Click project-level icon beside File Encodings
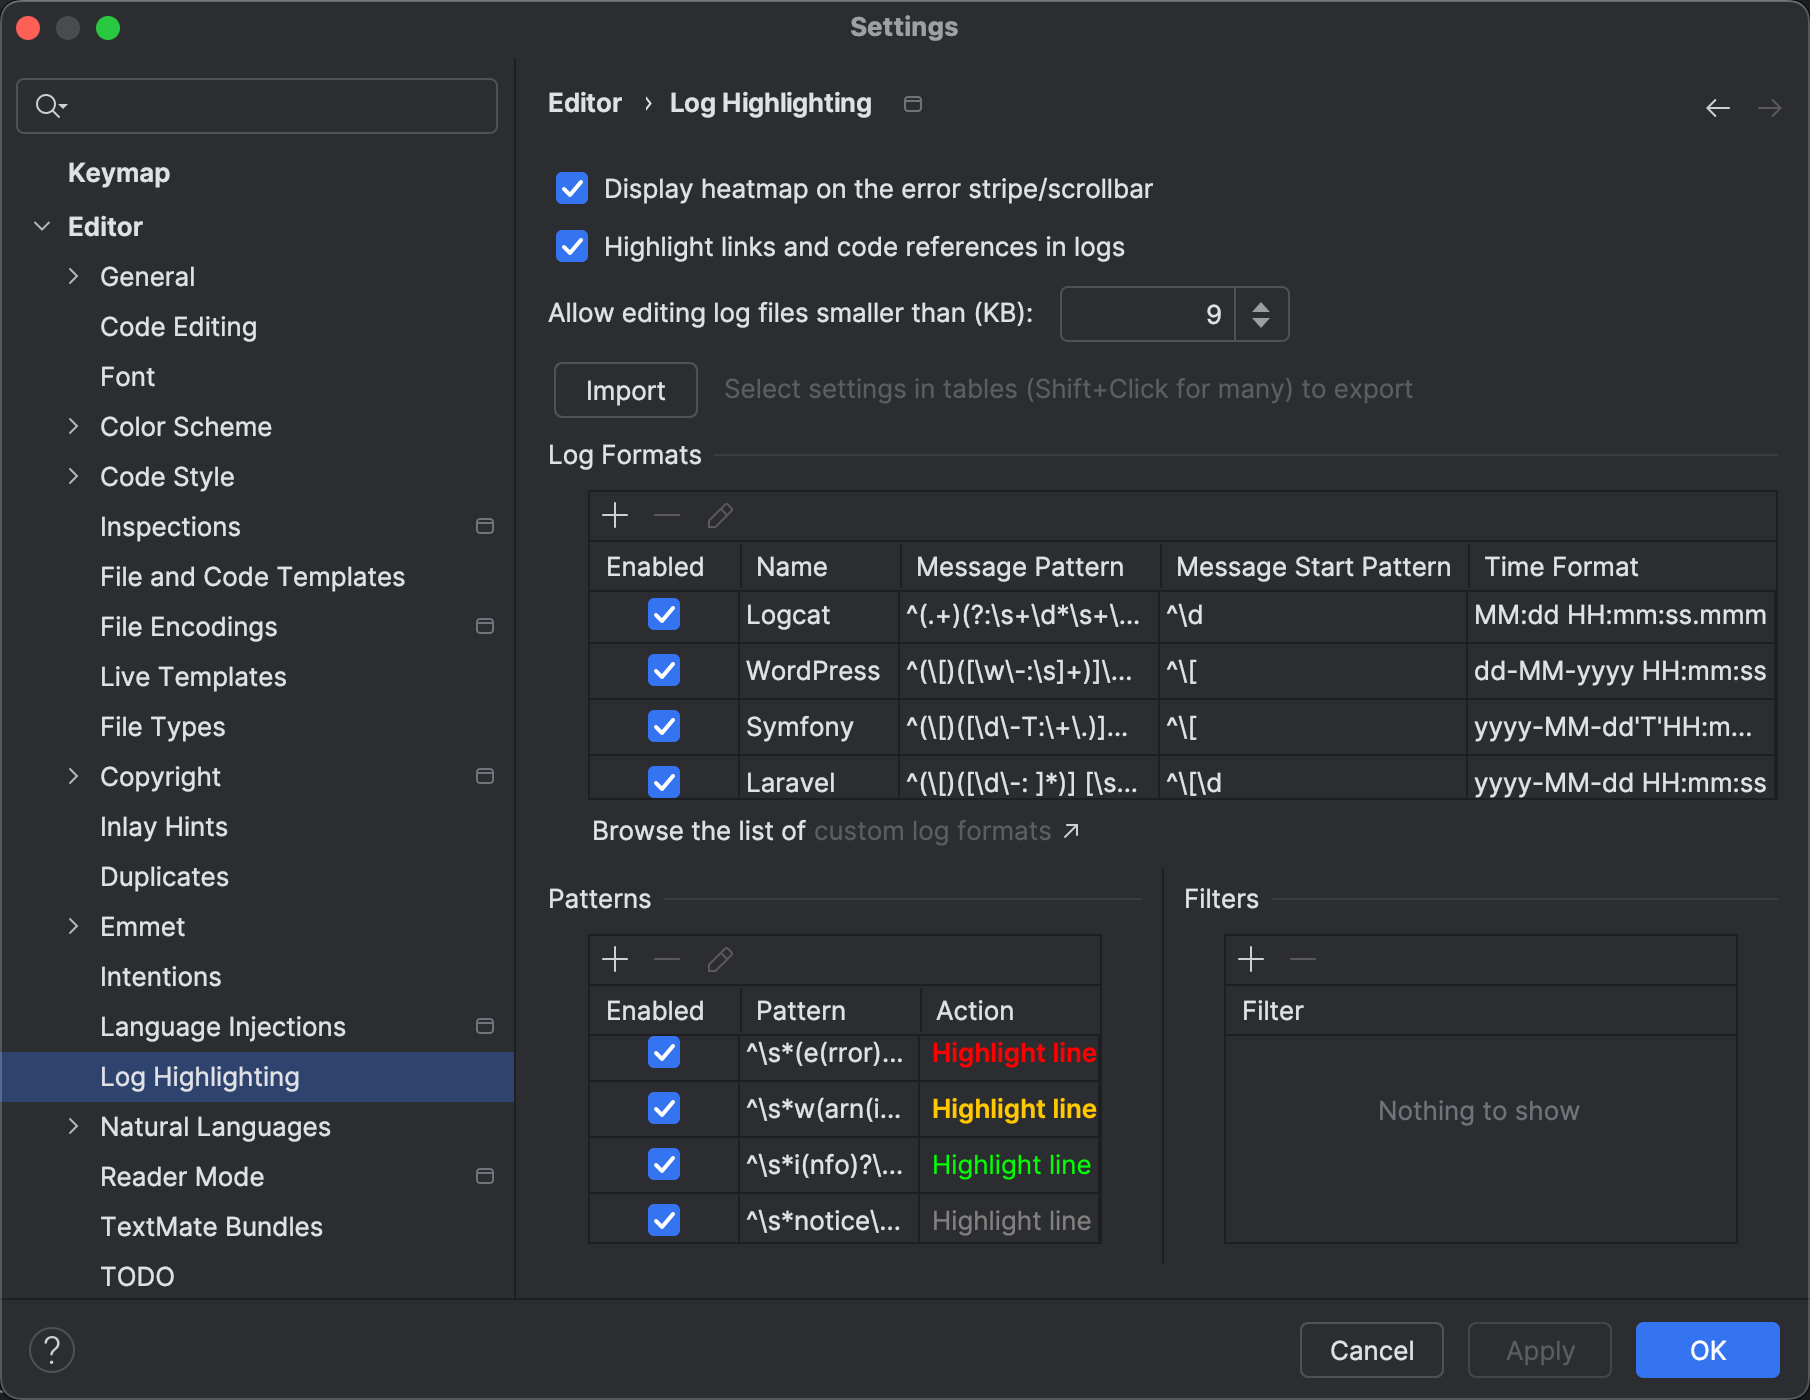The width and height of the screenshot is (1810, 1400). point(485,626)
